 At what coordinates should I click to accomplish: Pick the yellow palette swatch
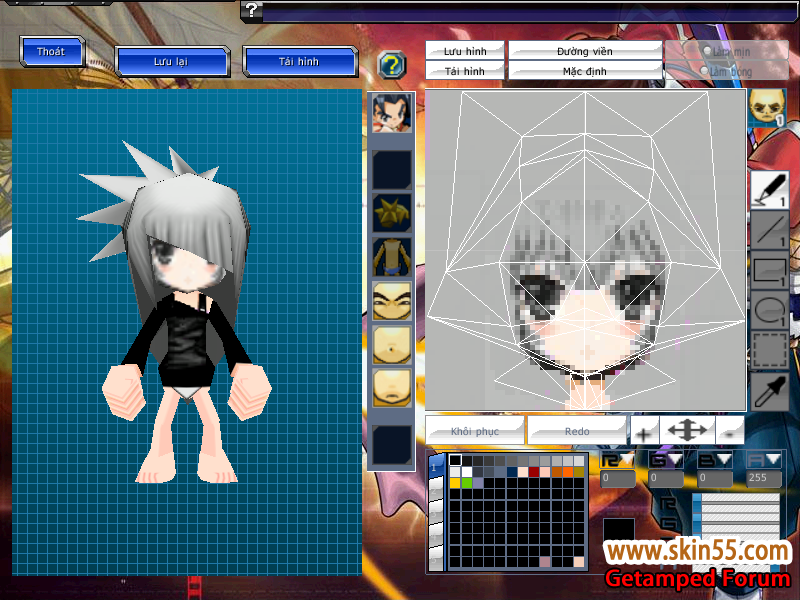point(455,483)
